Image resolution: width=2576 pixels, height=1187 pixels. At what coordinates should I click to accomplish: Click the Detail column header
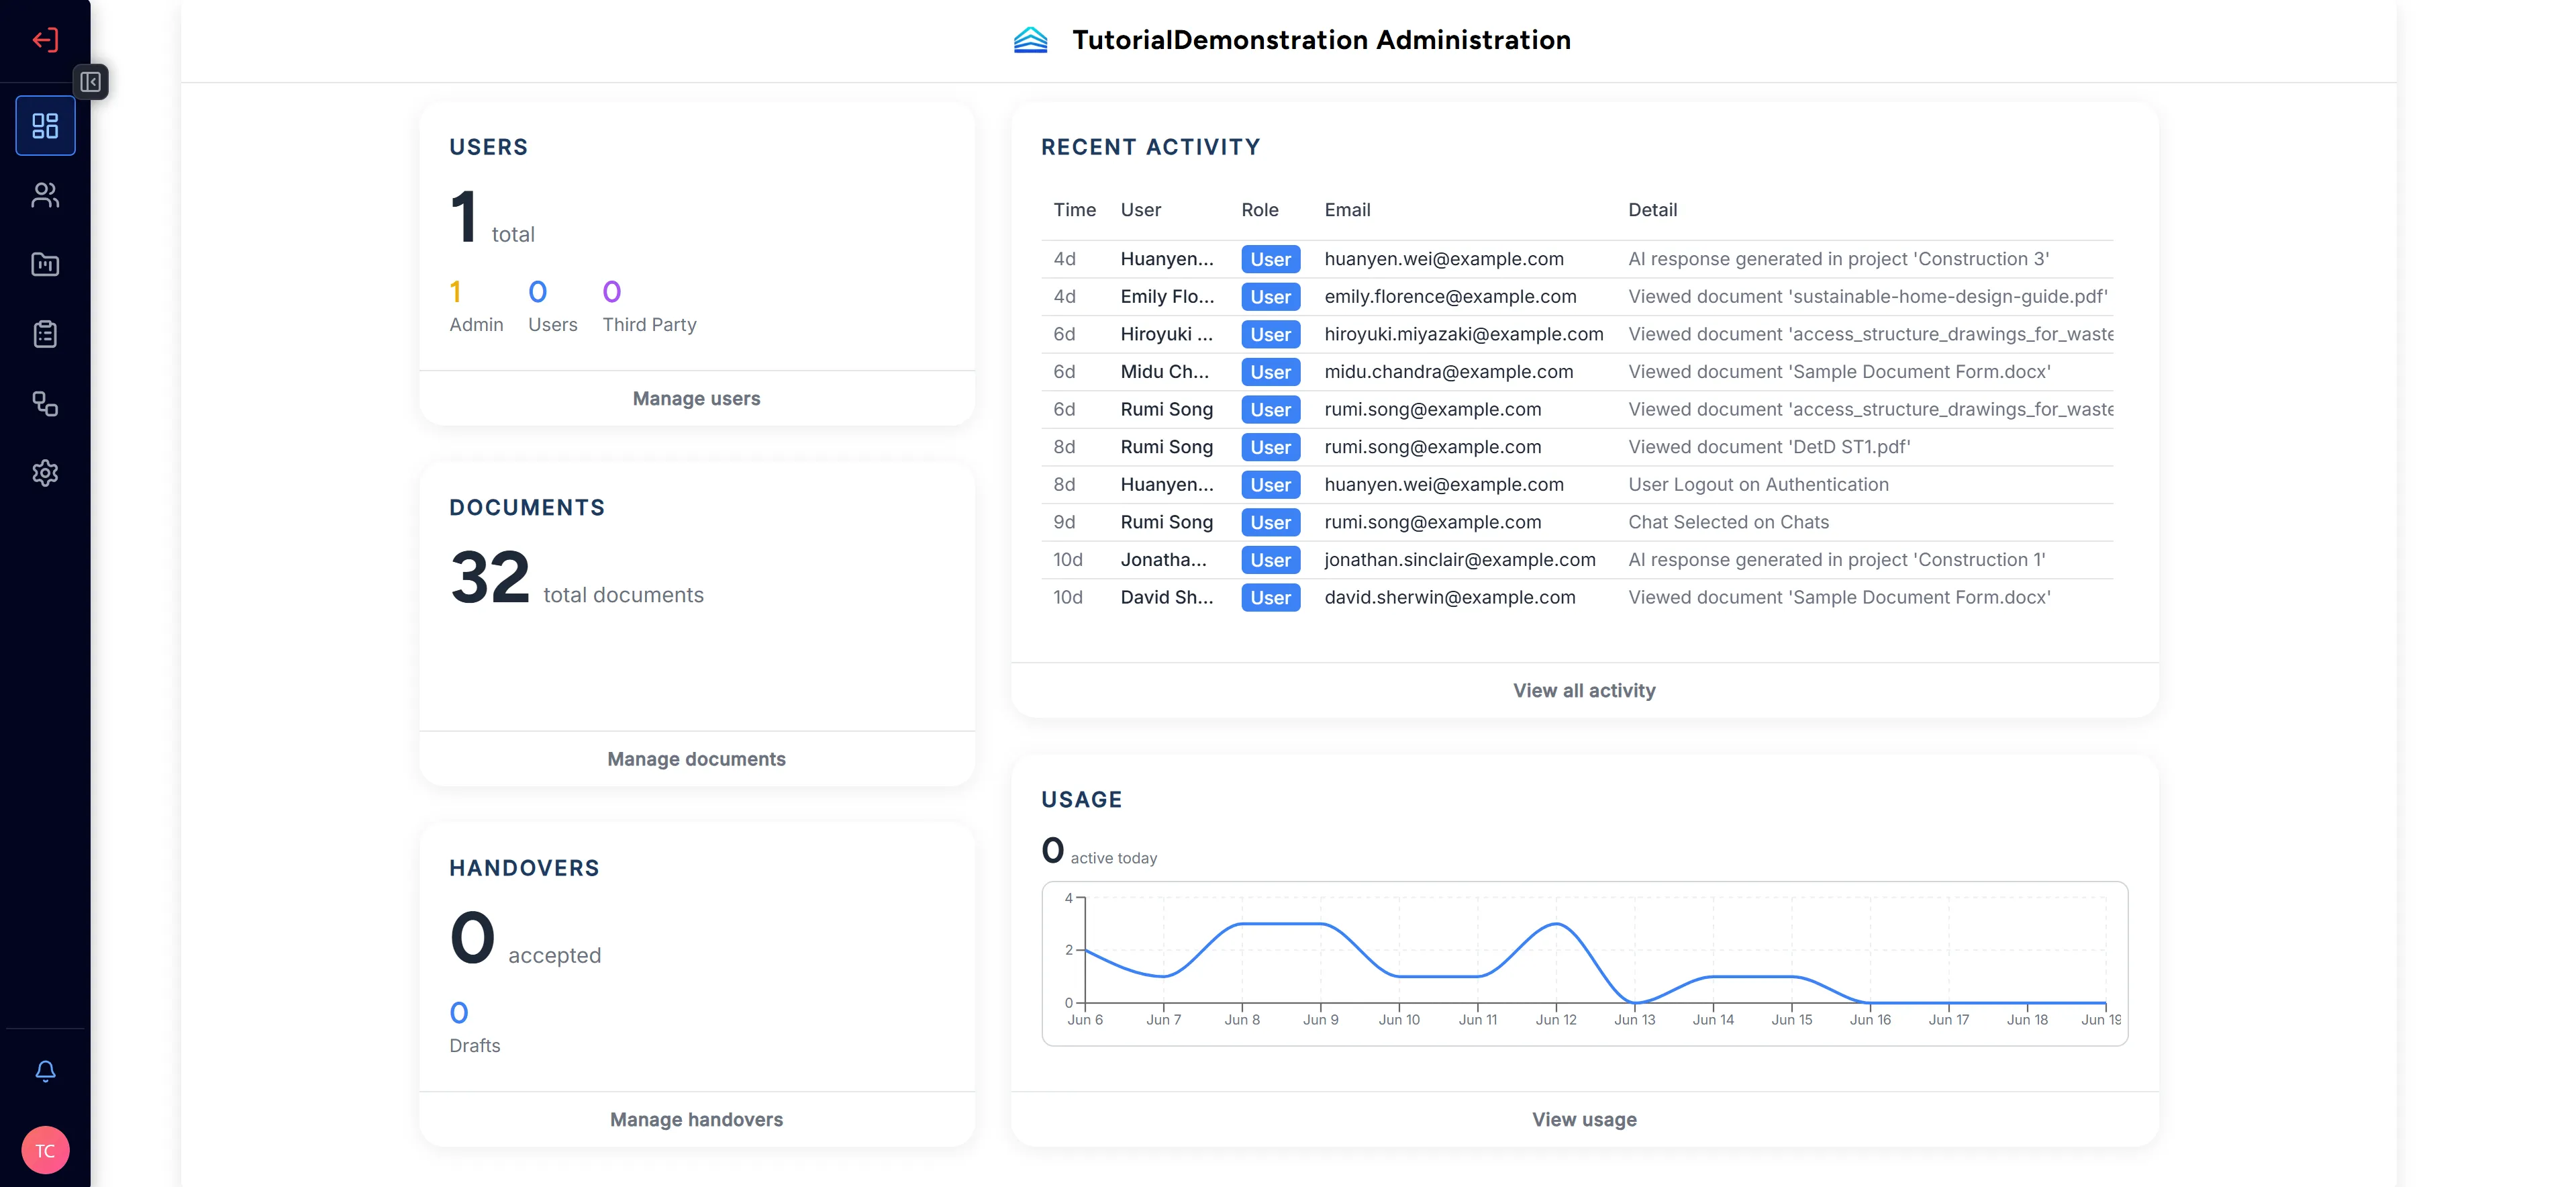[x=1652, y=210]
